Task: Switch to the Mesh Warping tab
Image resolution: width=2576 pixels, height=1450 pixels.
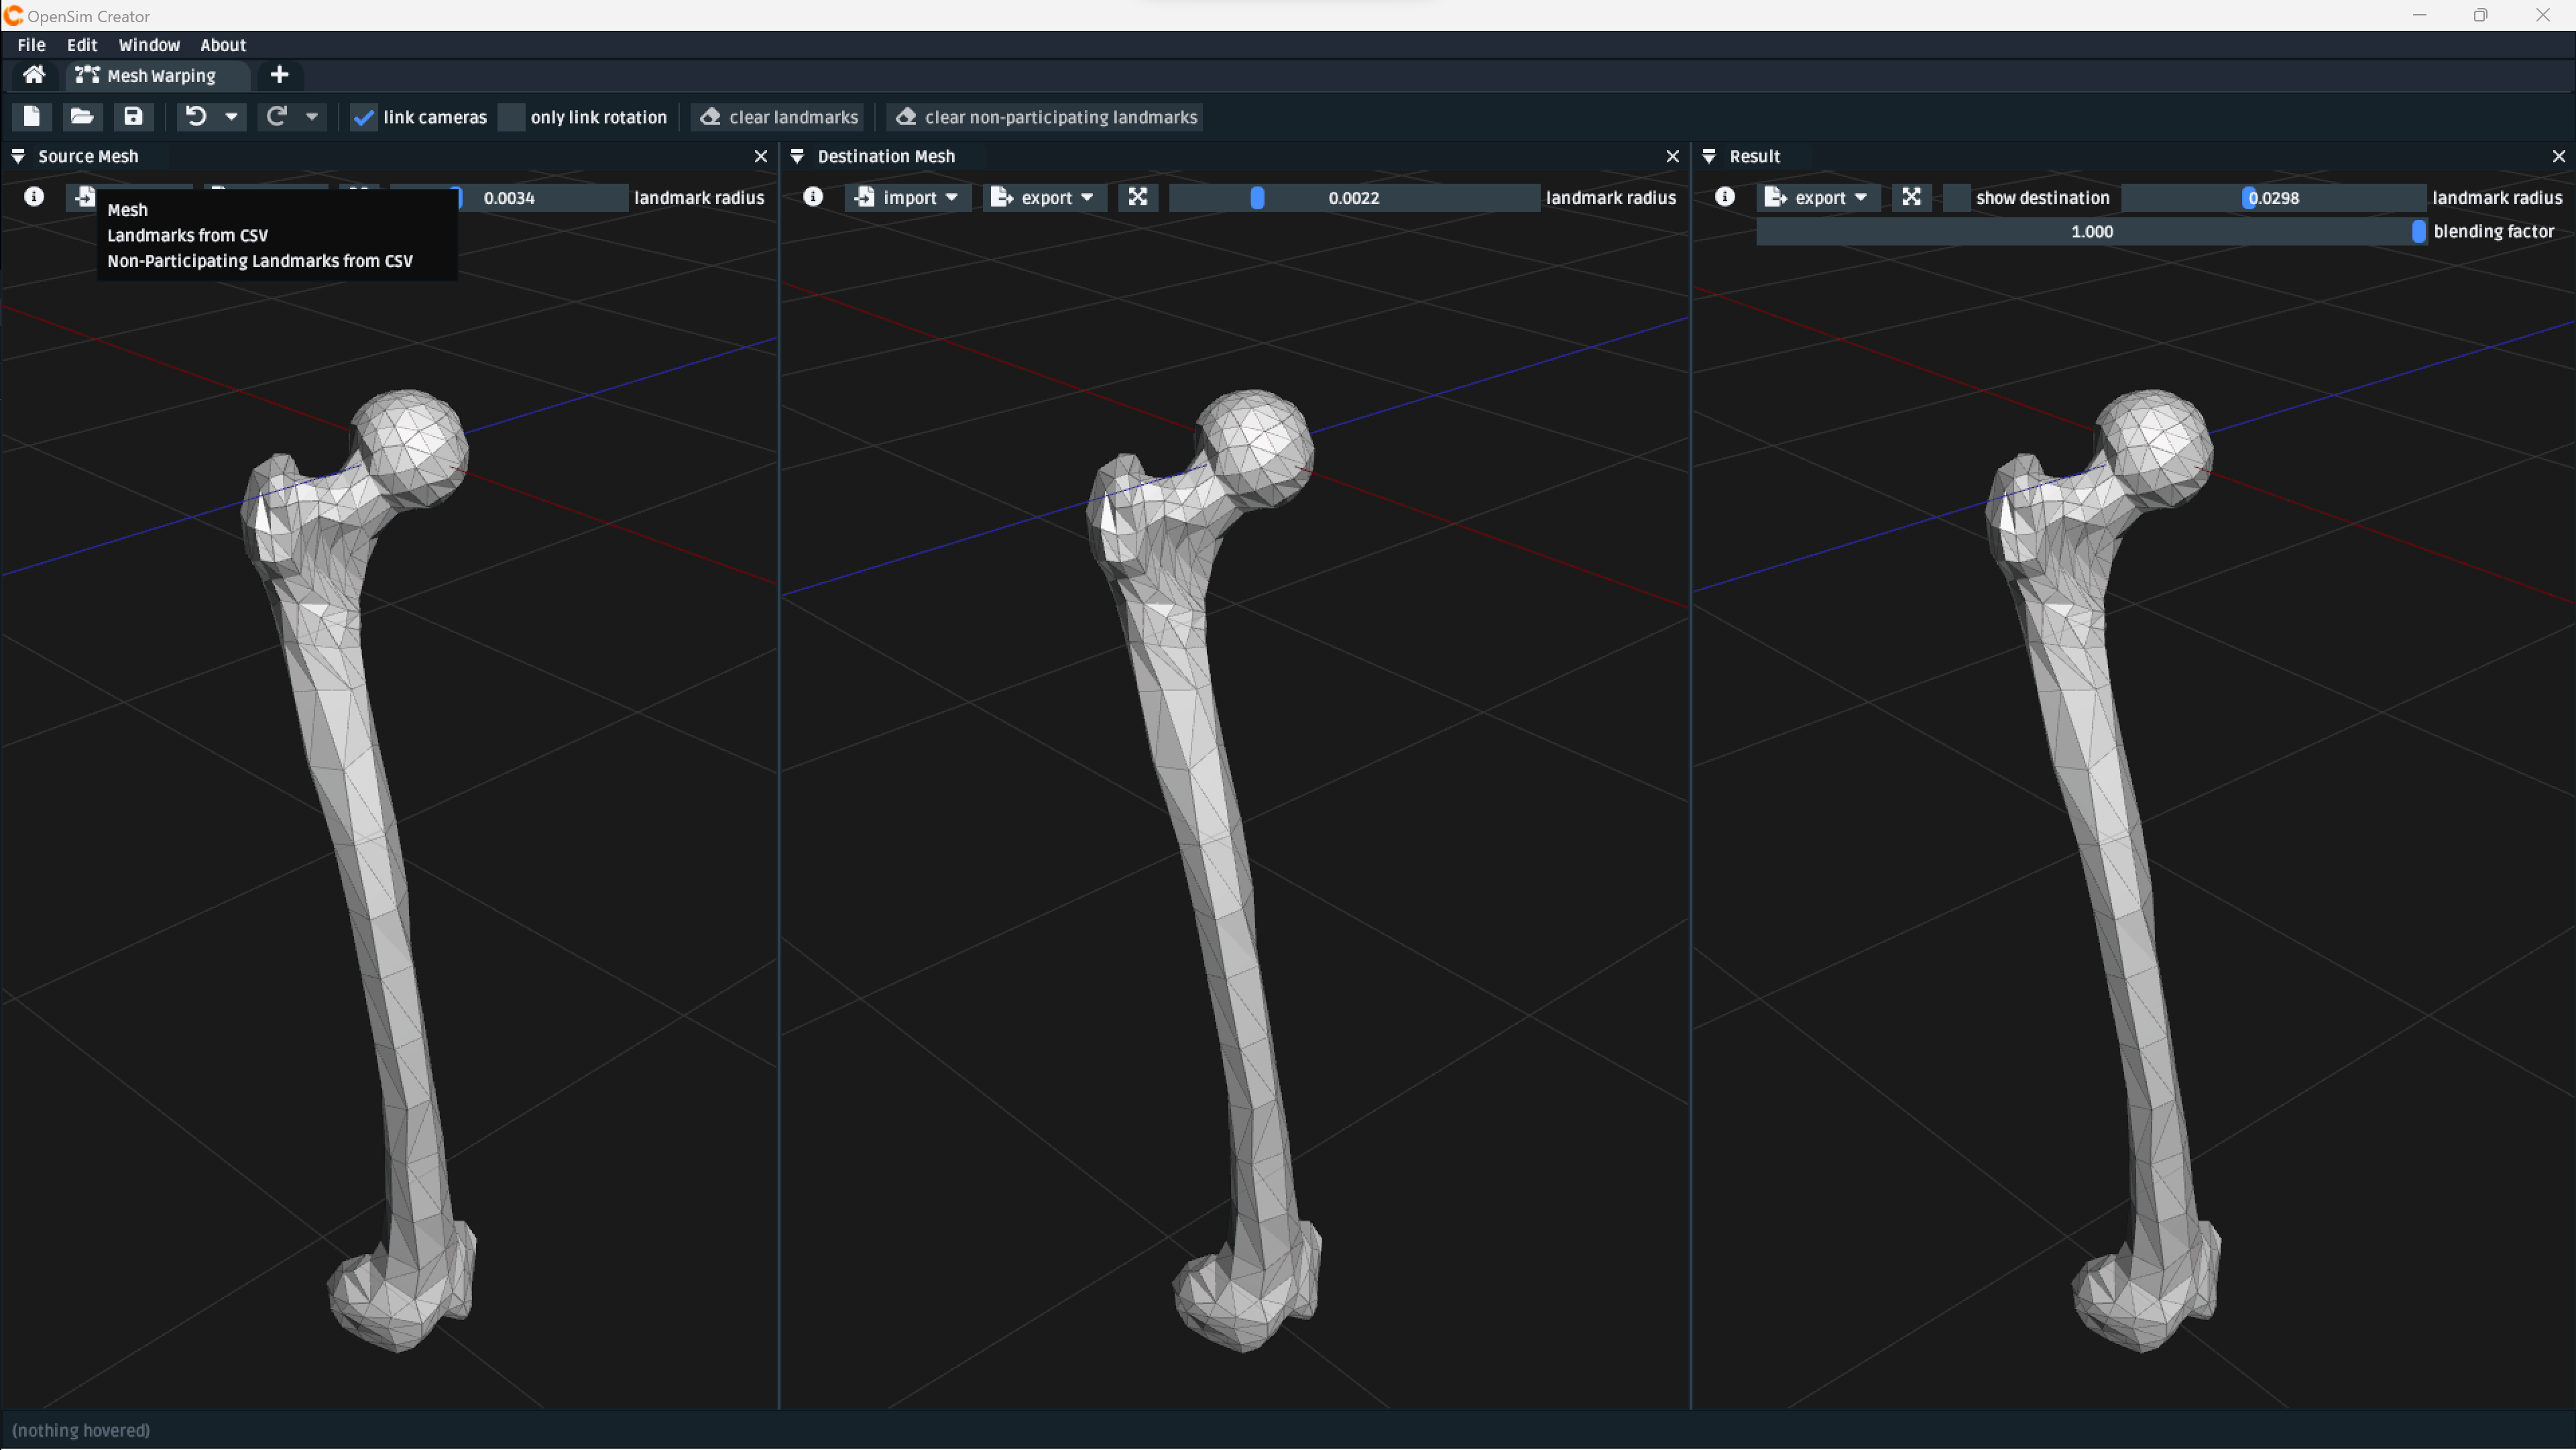Action: click(156, 75)
